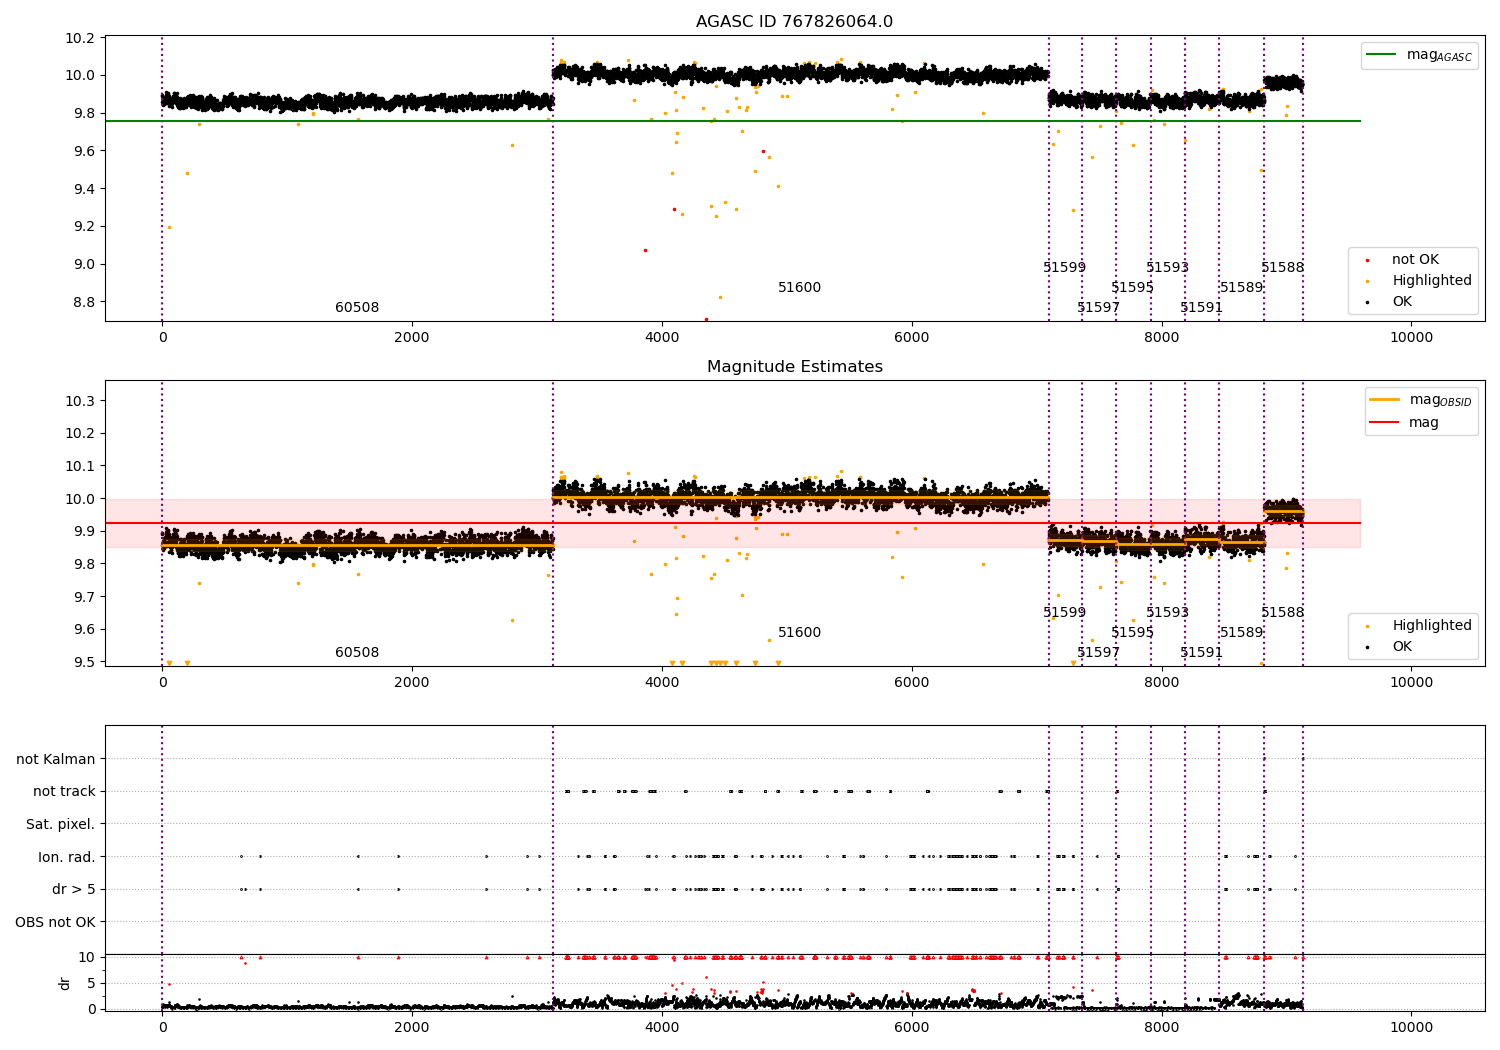Click the 'Magnitude Estimates' plot title
This screenshot has height=1050, width=1500.
[794, 367]
